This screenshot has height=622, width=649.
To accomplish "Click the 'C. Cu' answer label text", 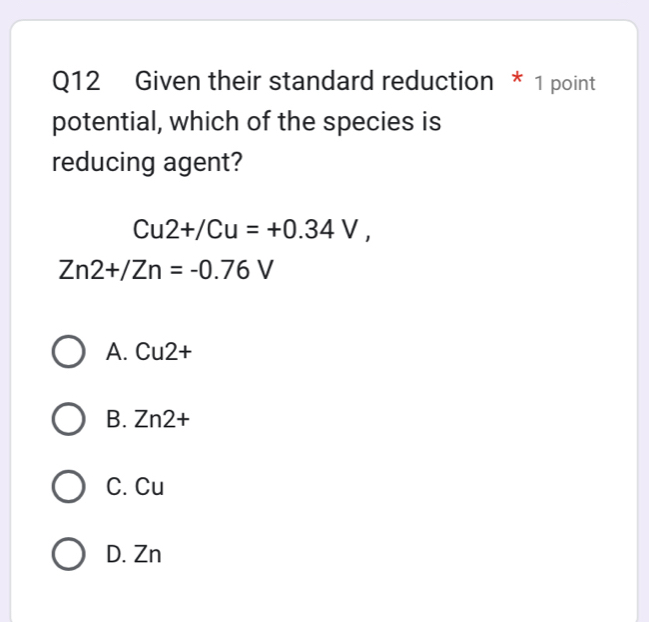I will point(134,487).
